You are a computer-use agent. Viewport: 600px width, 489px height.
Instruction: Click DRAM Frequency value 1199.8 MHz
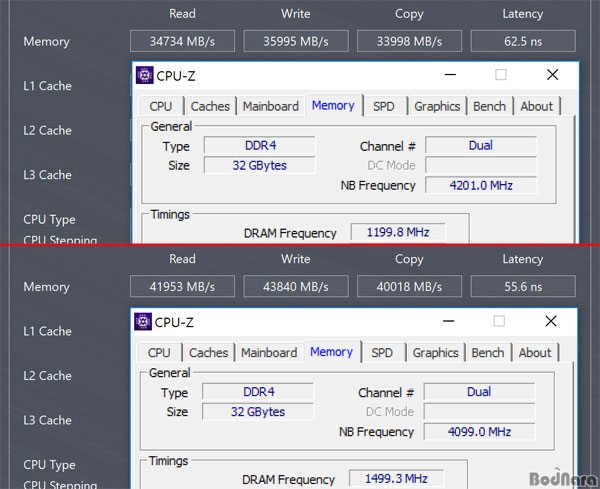tap(398, 233)
